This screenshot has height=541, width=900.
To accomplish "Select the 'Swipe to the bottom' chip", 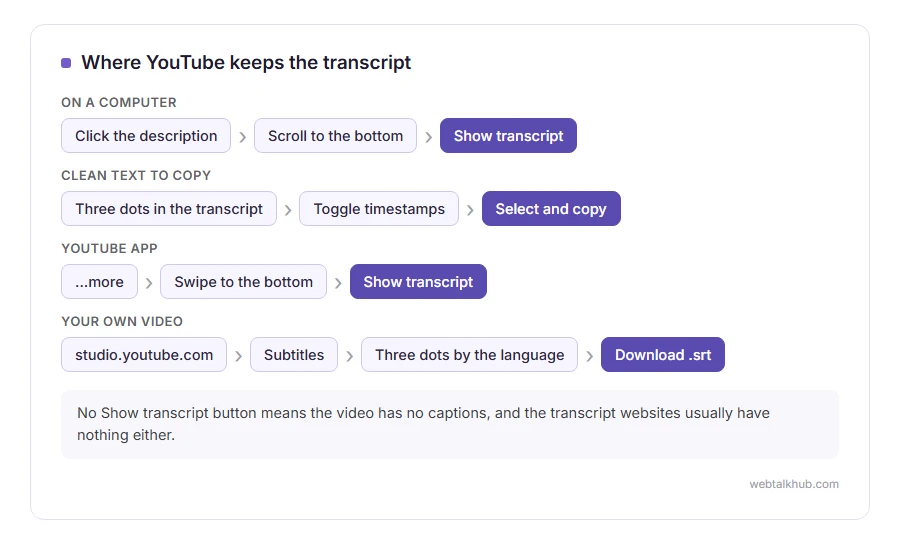I will click(x=243, y=281).
